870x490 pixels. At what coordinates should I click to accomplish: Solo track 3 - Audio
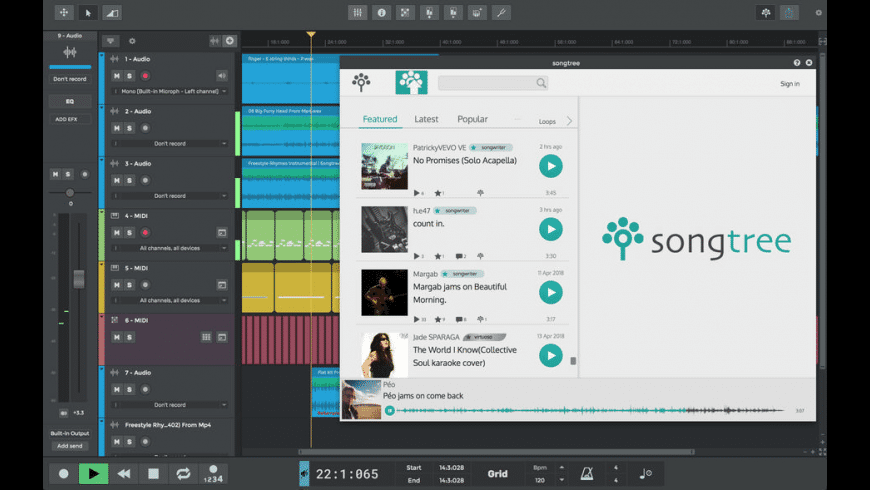point(129,180)
